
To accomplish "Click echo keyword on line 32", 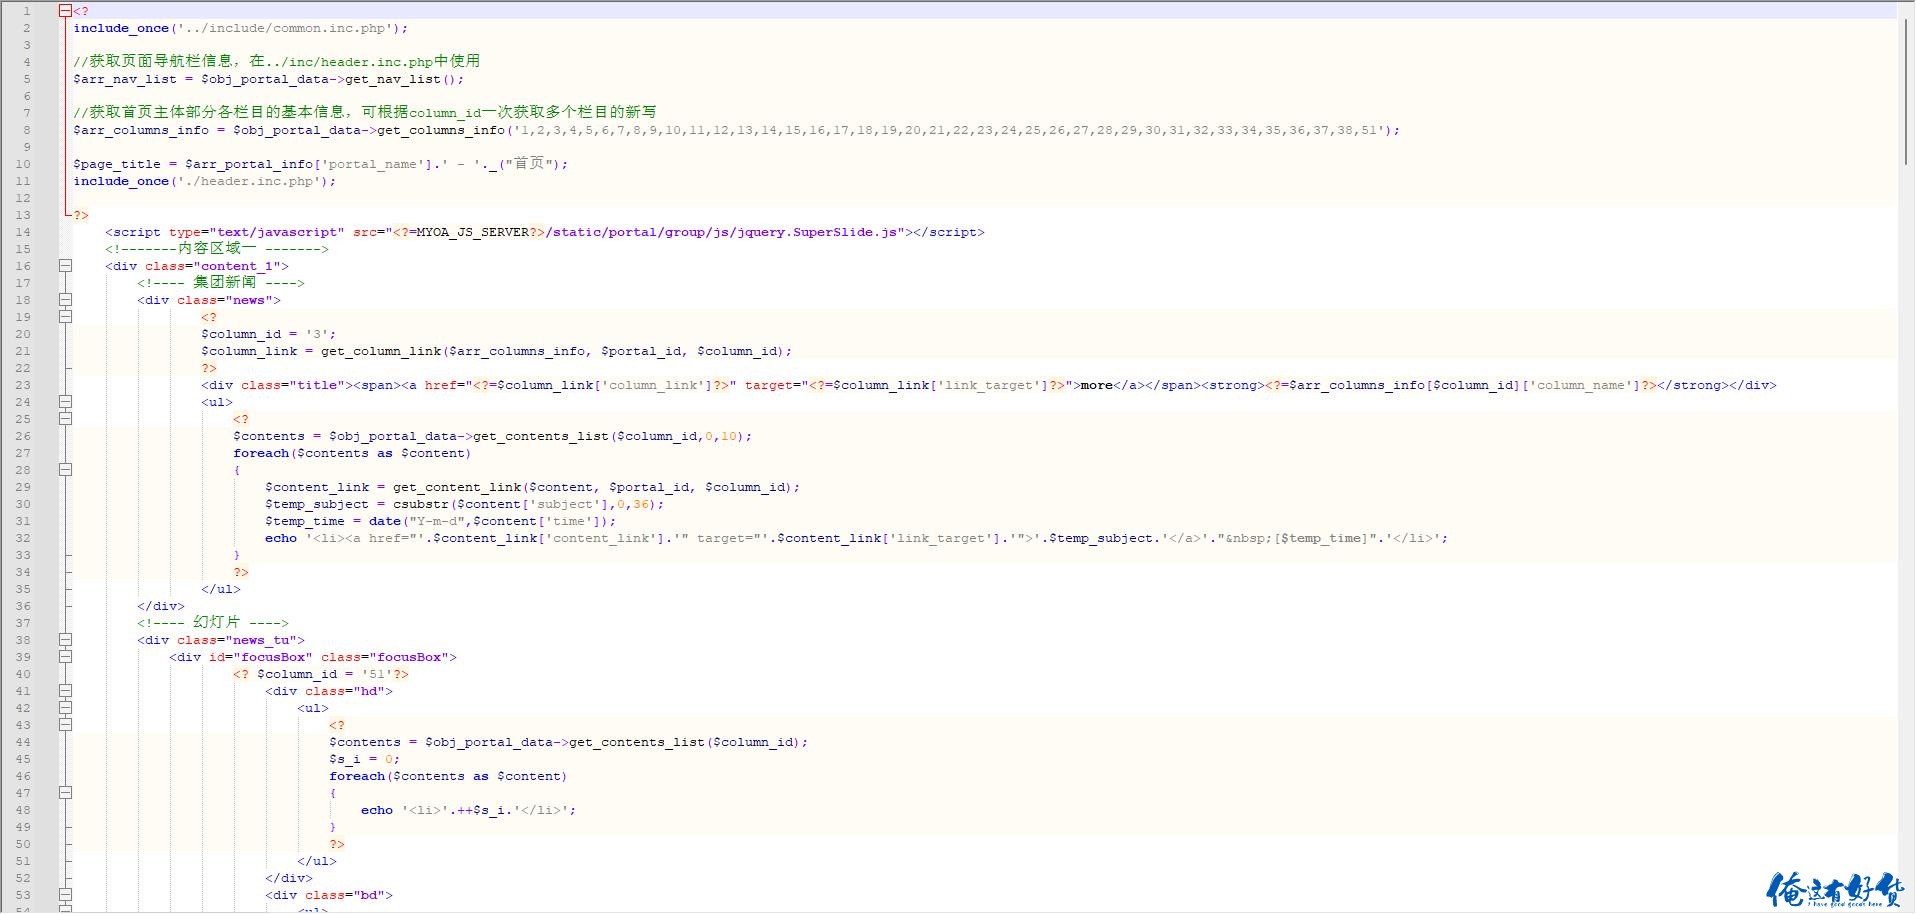I will click(x=281, y=538).
